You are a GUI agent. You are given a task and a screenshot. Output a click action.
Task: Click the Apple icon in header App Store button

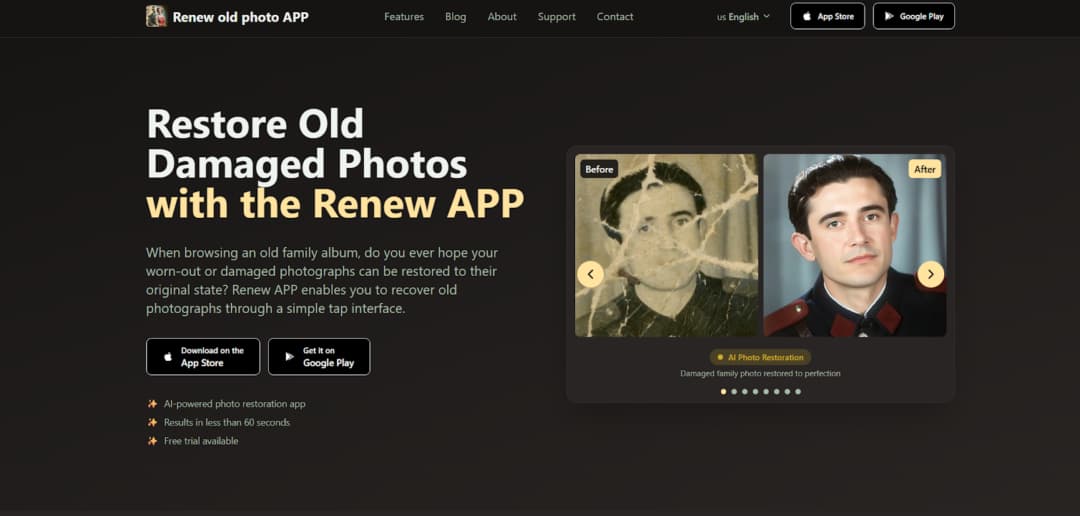[x=807, y=17]
